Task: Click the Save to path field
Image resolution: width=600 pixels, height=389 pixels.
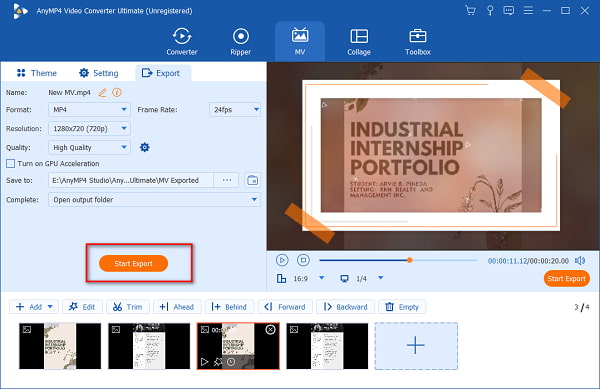Action: 130,180
